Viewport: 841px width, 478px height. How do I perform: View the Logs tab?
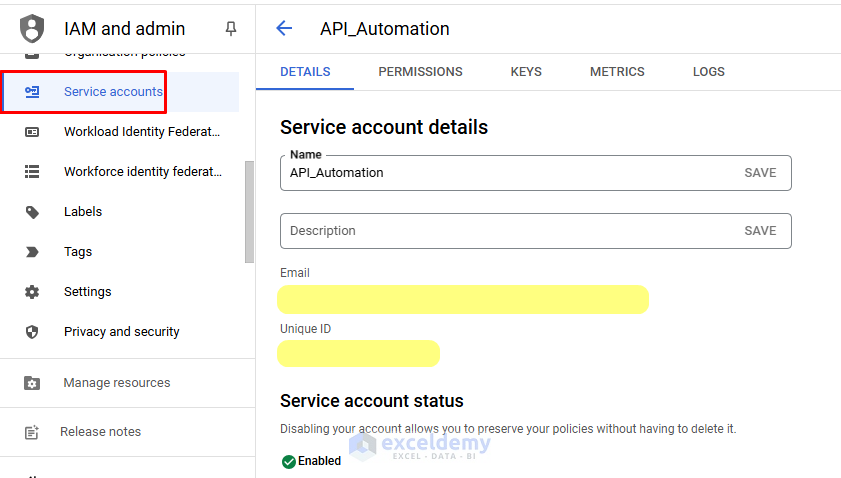click(x=709, y=72)
